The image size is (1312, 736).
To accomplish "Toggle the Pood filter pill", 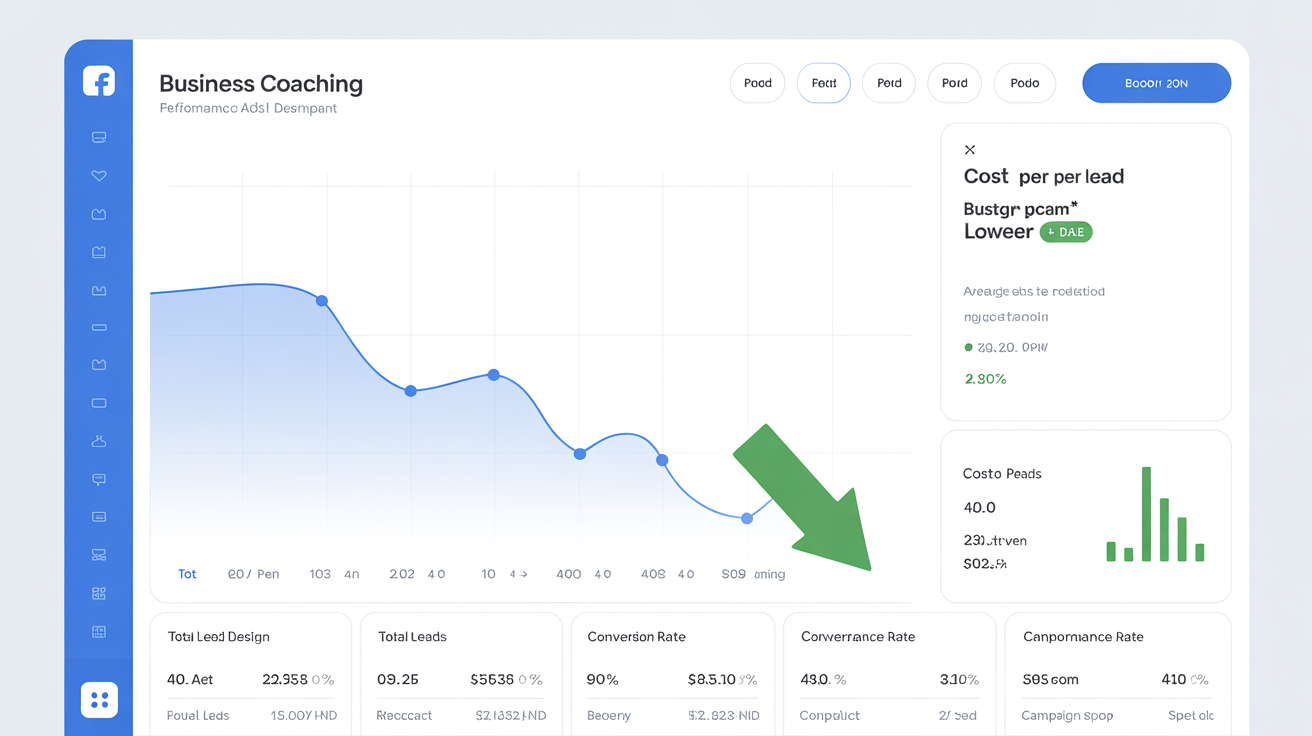I will 757,83.
